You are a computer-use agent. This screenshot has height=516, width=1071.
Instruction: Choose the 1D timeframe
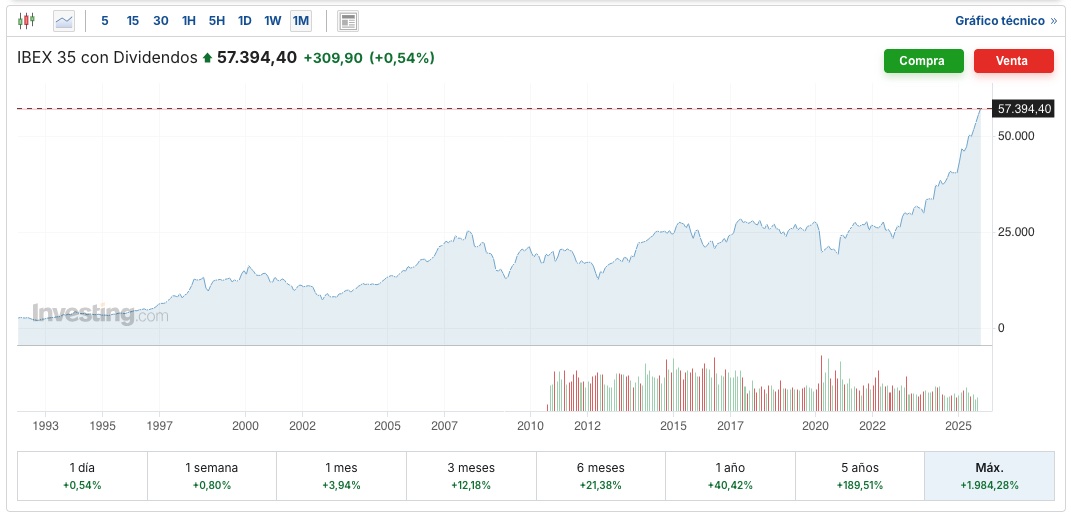click(x=244, y=20)
